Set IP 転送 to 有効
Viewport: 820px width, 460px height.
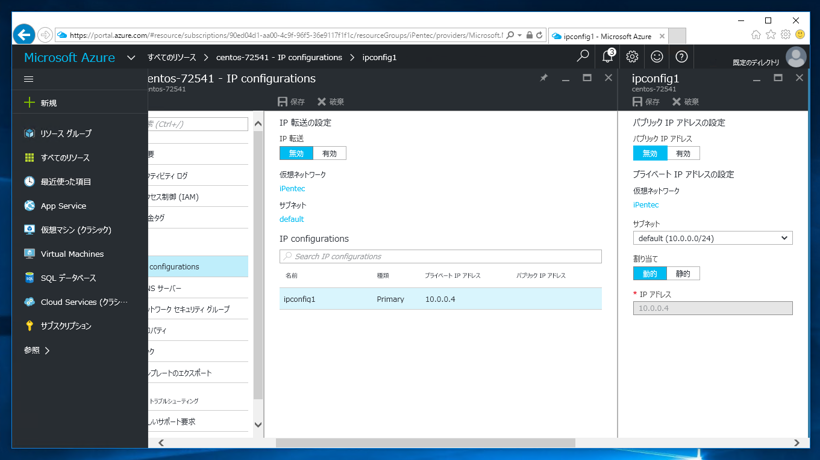[329, 153]
